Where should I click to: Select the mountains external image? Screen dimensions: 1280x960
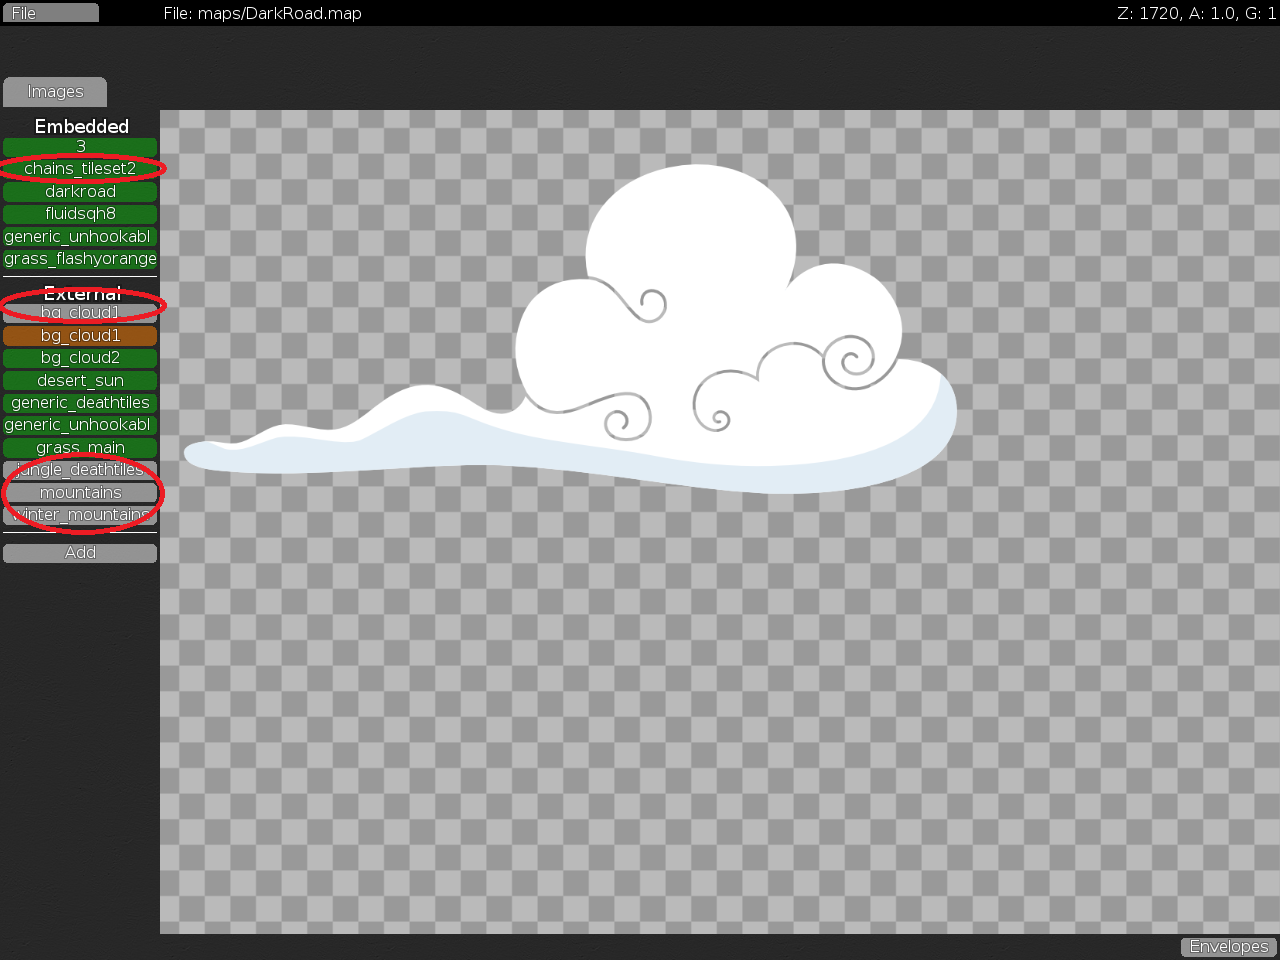point(80,492)
